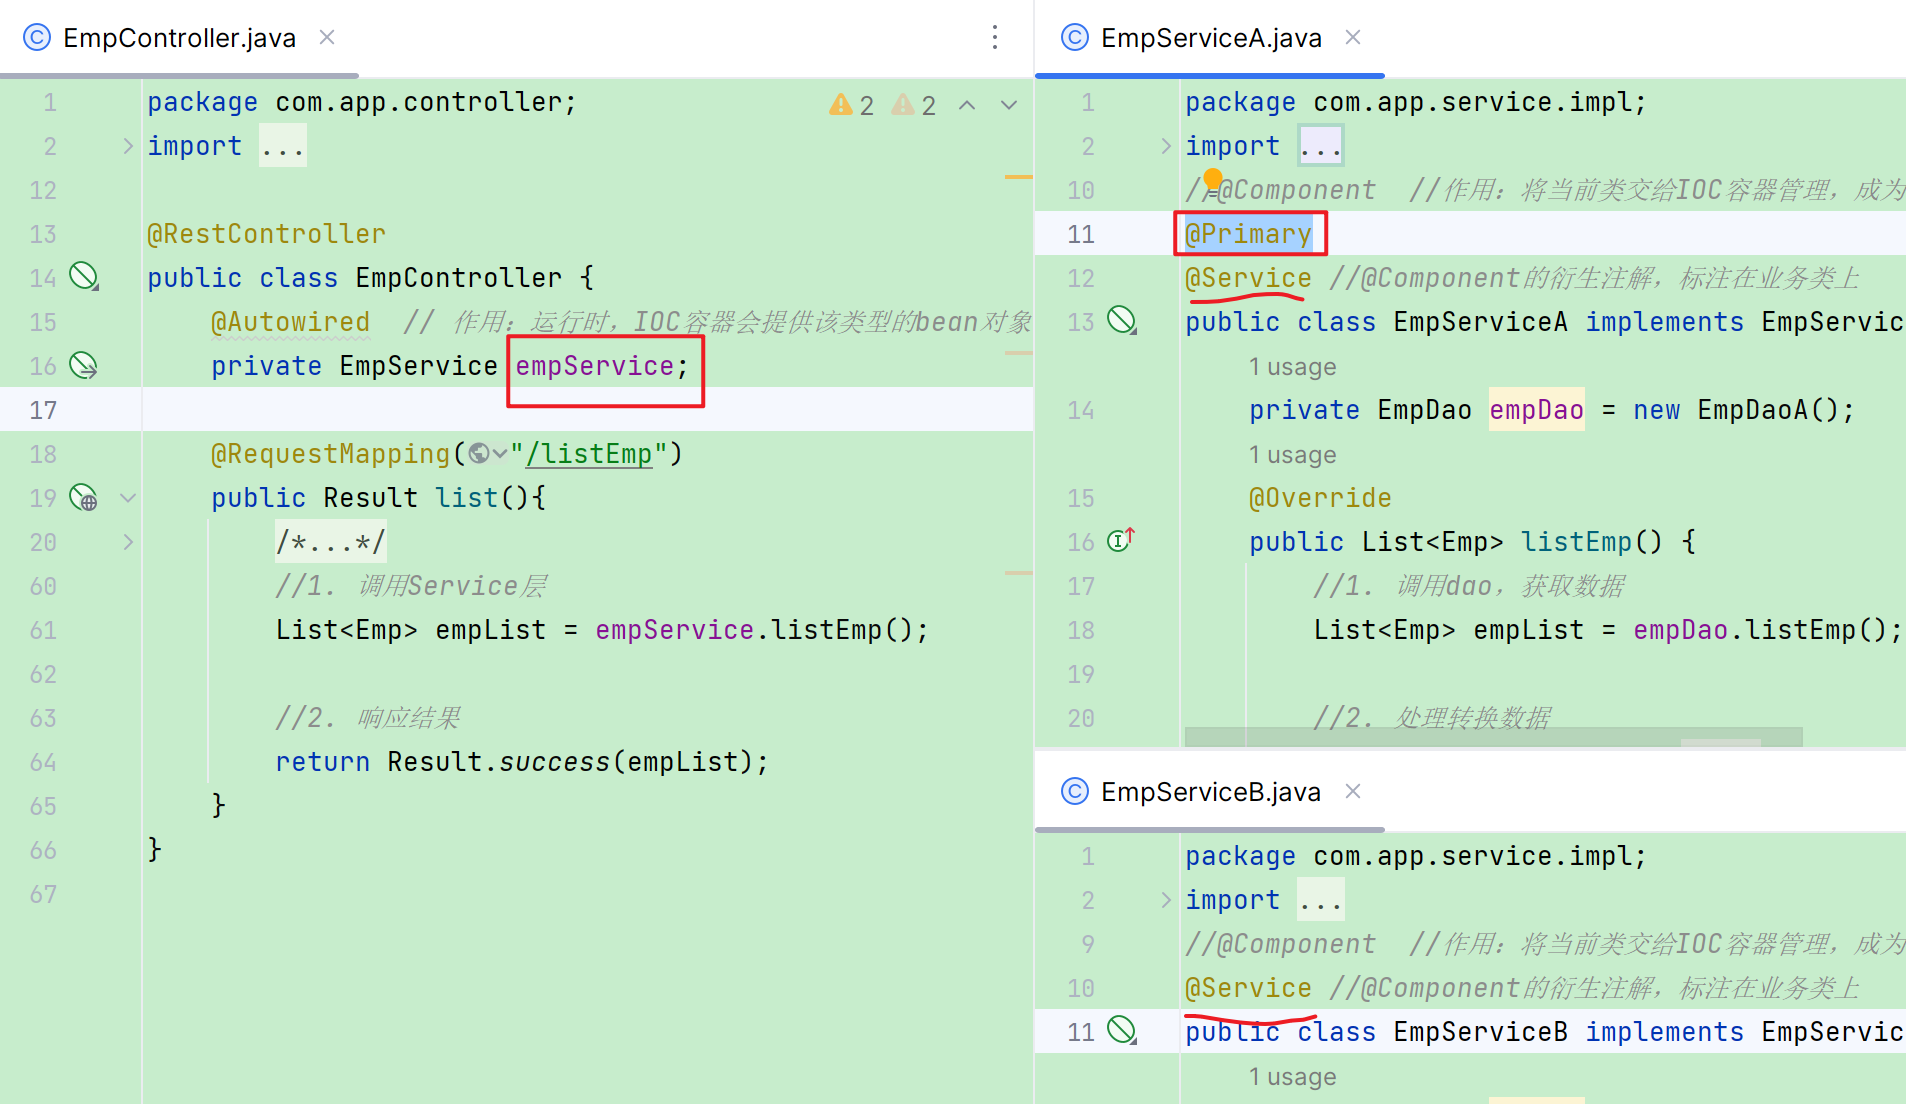The image size is (1906, 1104).
Task: Click the EmpServiceA.java class file icon
Action: 1075,38
